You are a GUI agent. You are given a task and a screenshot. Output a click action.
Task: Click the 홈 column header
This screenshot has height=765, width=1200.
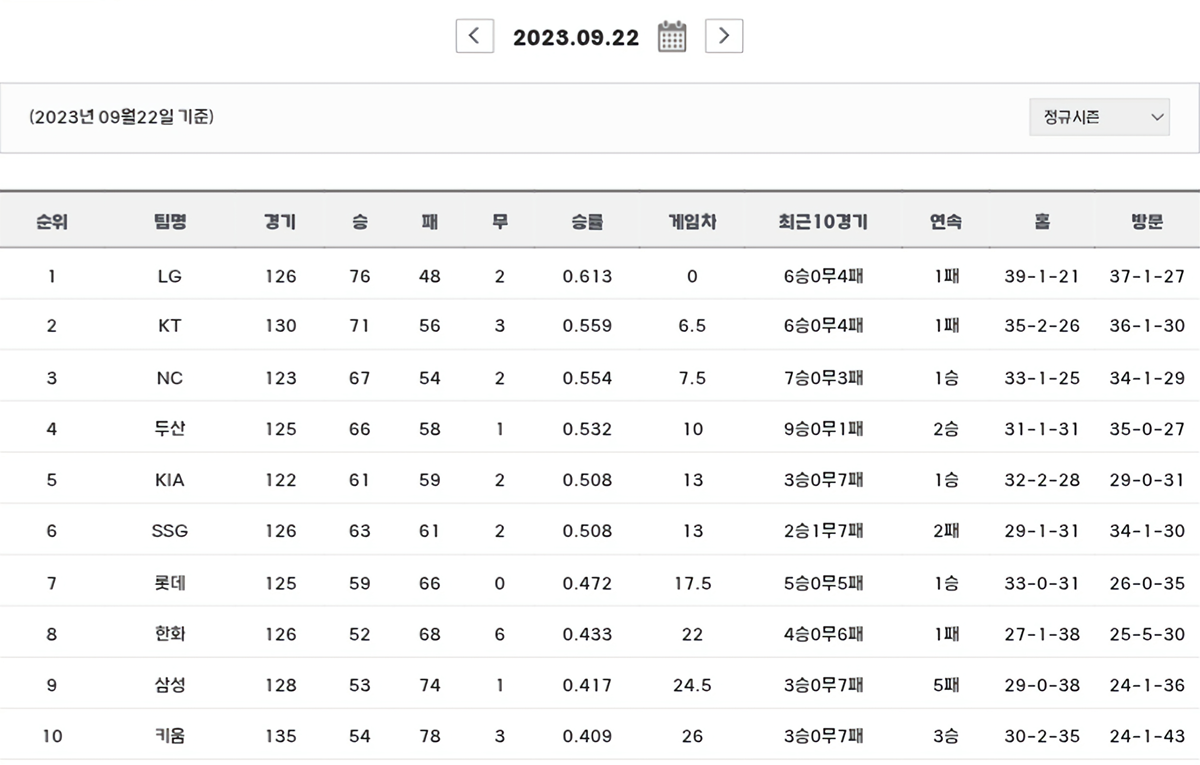pos(1042,221)
